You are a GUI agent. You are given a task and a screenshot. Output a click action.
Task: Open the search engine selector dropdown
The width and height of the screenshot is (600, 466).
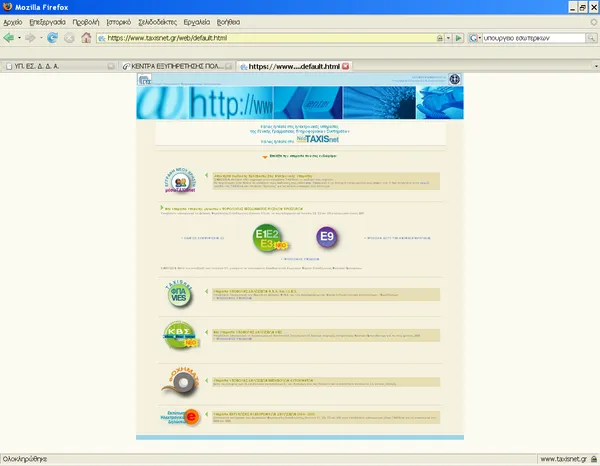(479, 38)
